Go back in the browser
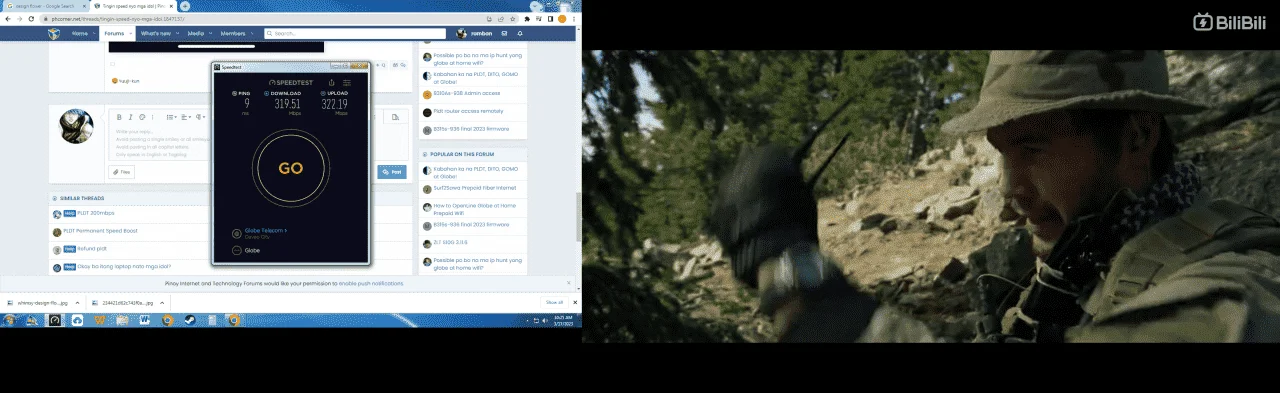Viewport: 1280px width, 393px height. tap(8, 18)
